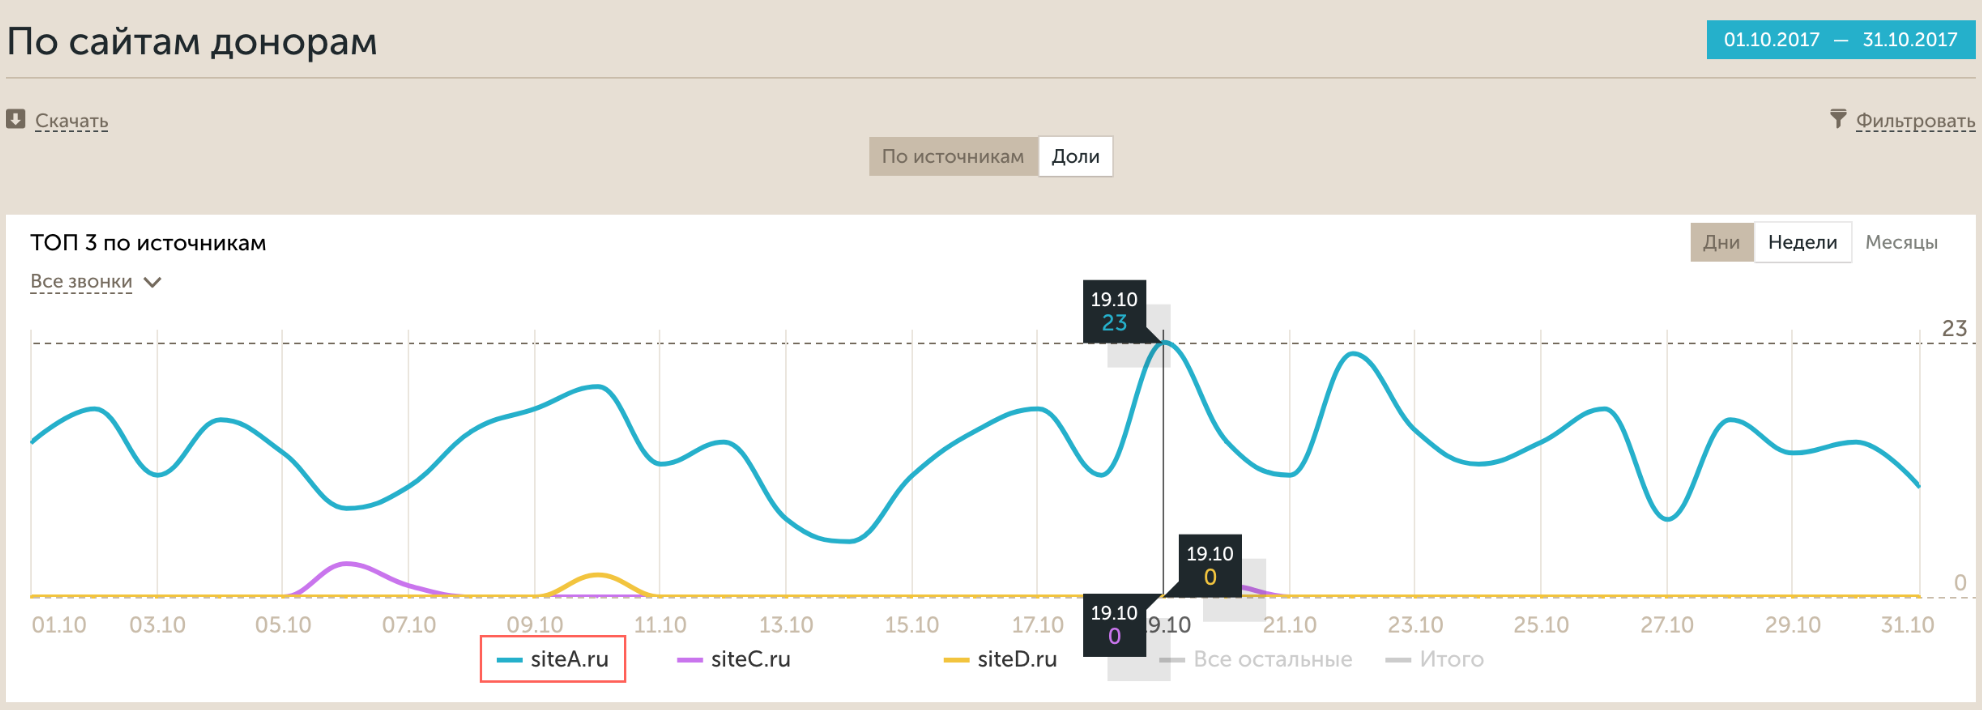Select the По источникам tab
Image resolution: width=1982 pixels, height=710 pixels.
953,157
